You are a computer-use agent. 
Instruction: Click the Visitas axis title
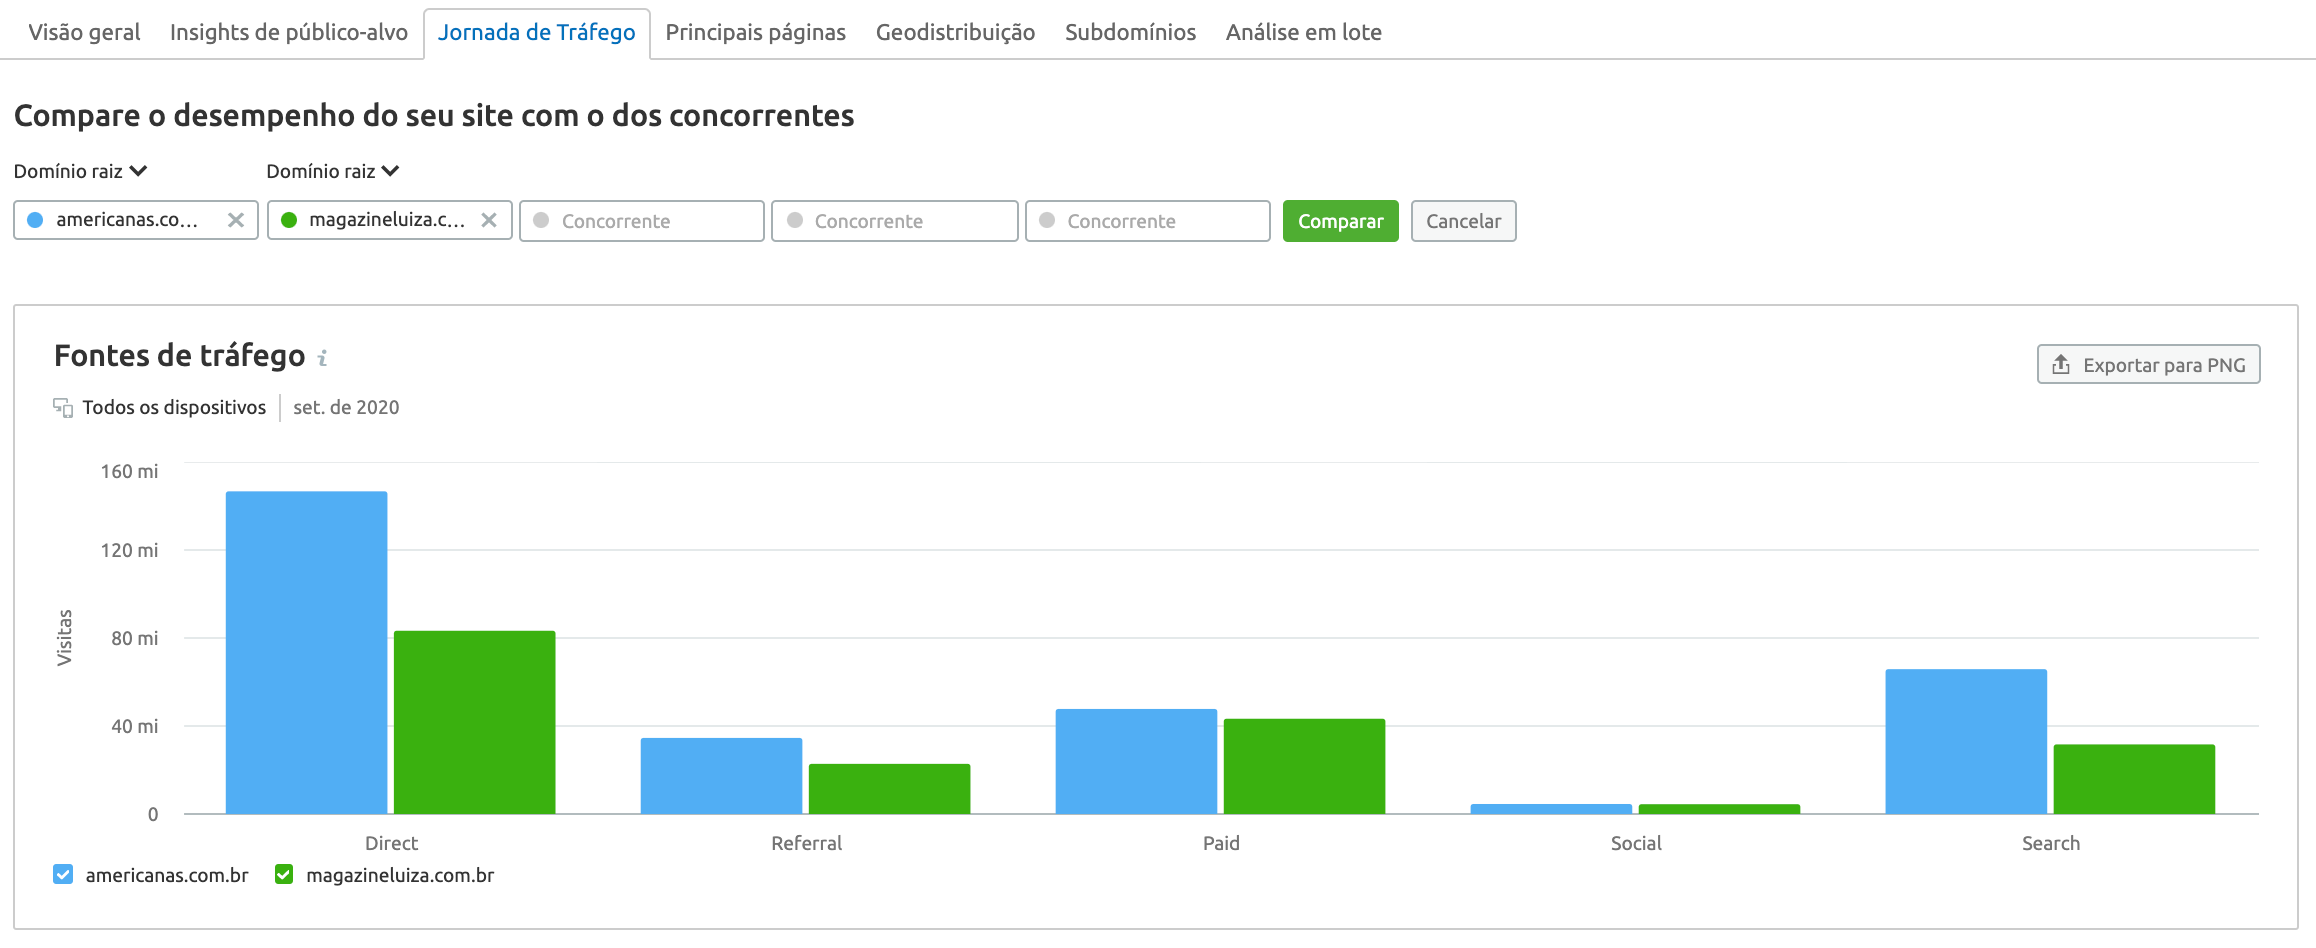coord(65,638)
